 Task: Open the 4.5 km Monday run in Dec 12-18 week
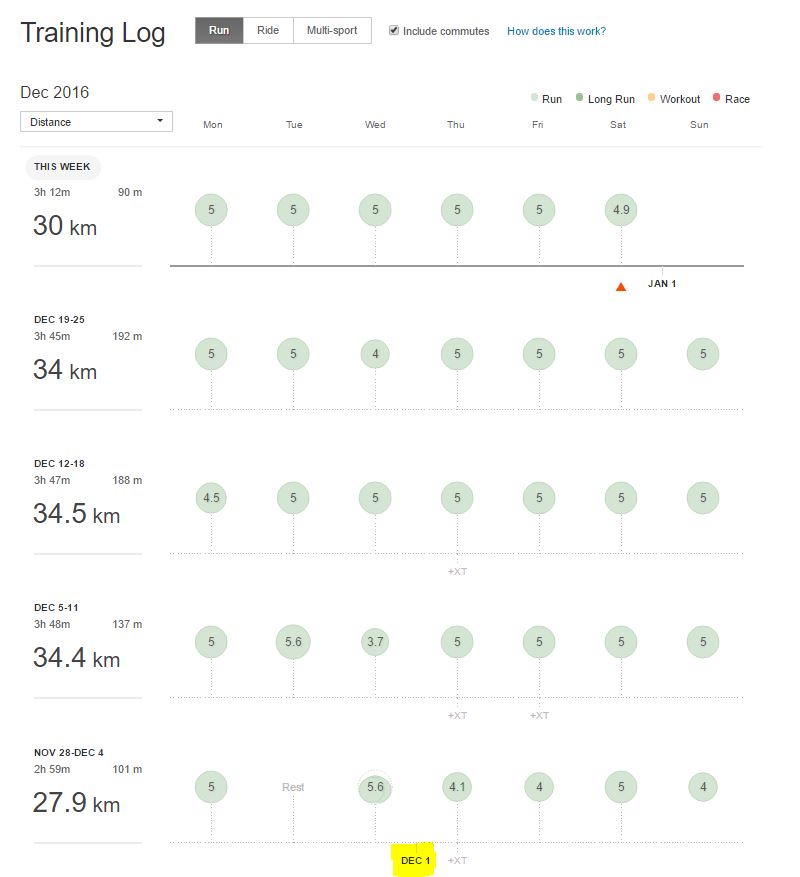pyautogui.click(x=211, y=498)
